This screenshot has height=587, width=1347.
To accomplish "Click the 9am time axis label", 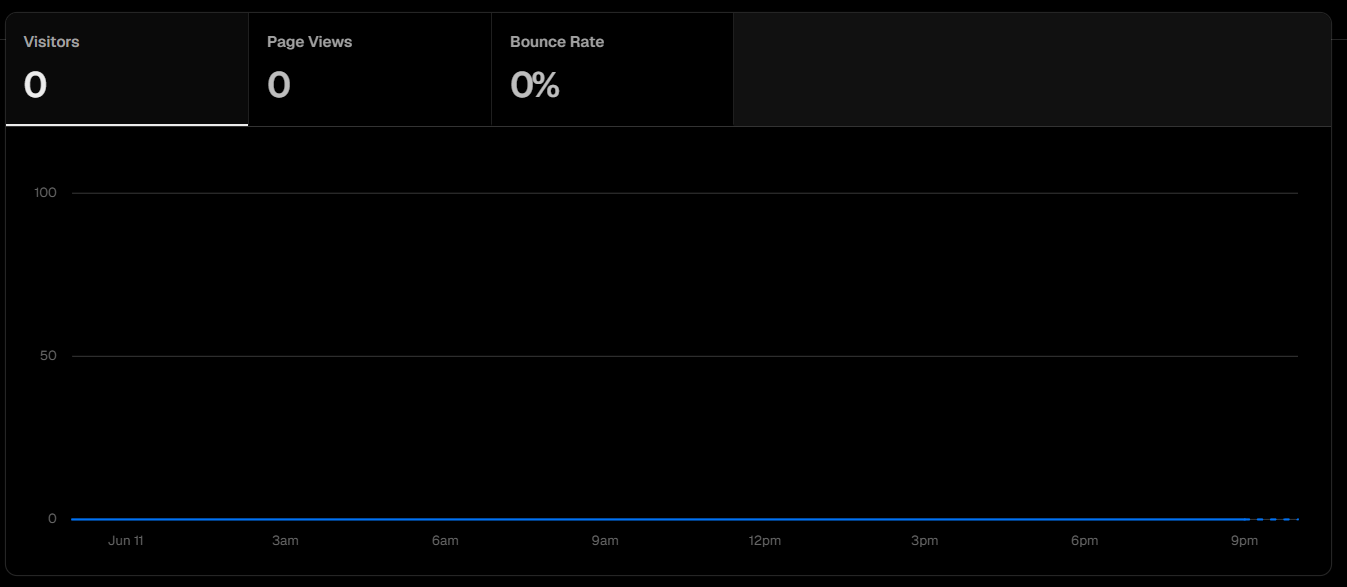I will (x=605, y=541).
